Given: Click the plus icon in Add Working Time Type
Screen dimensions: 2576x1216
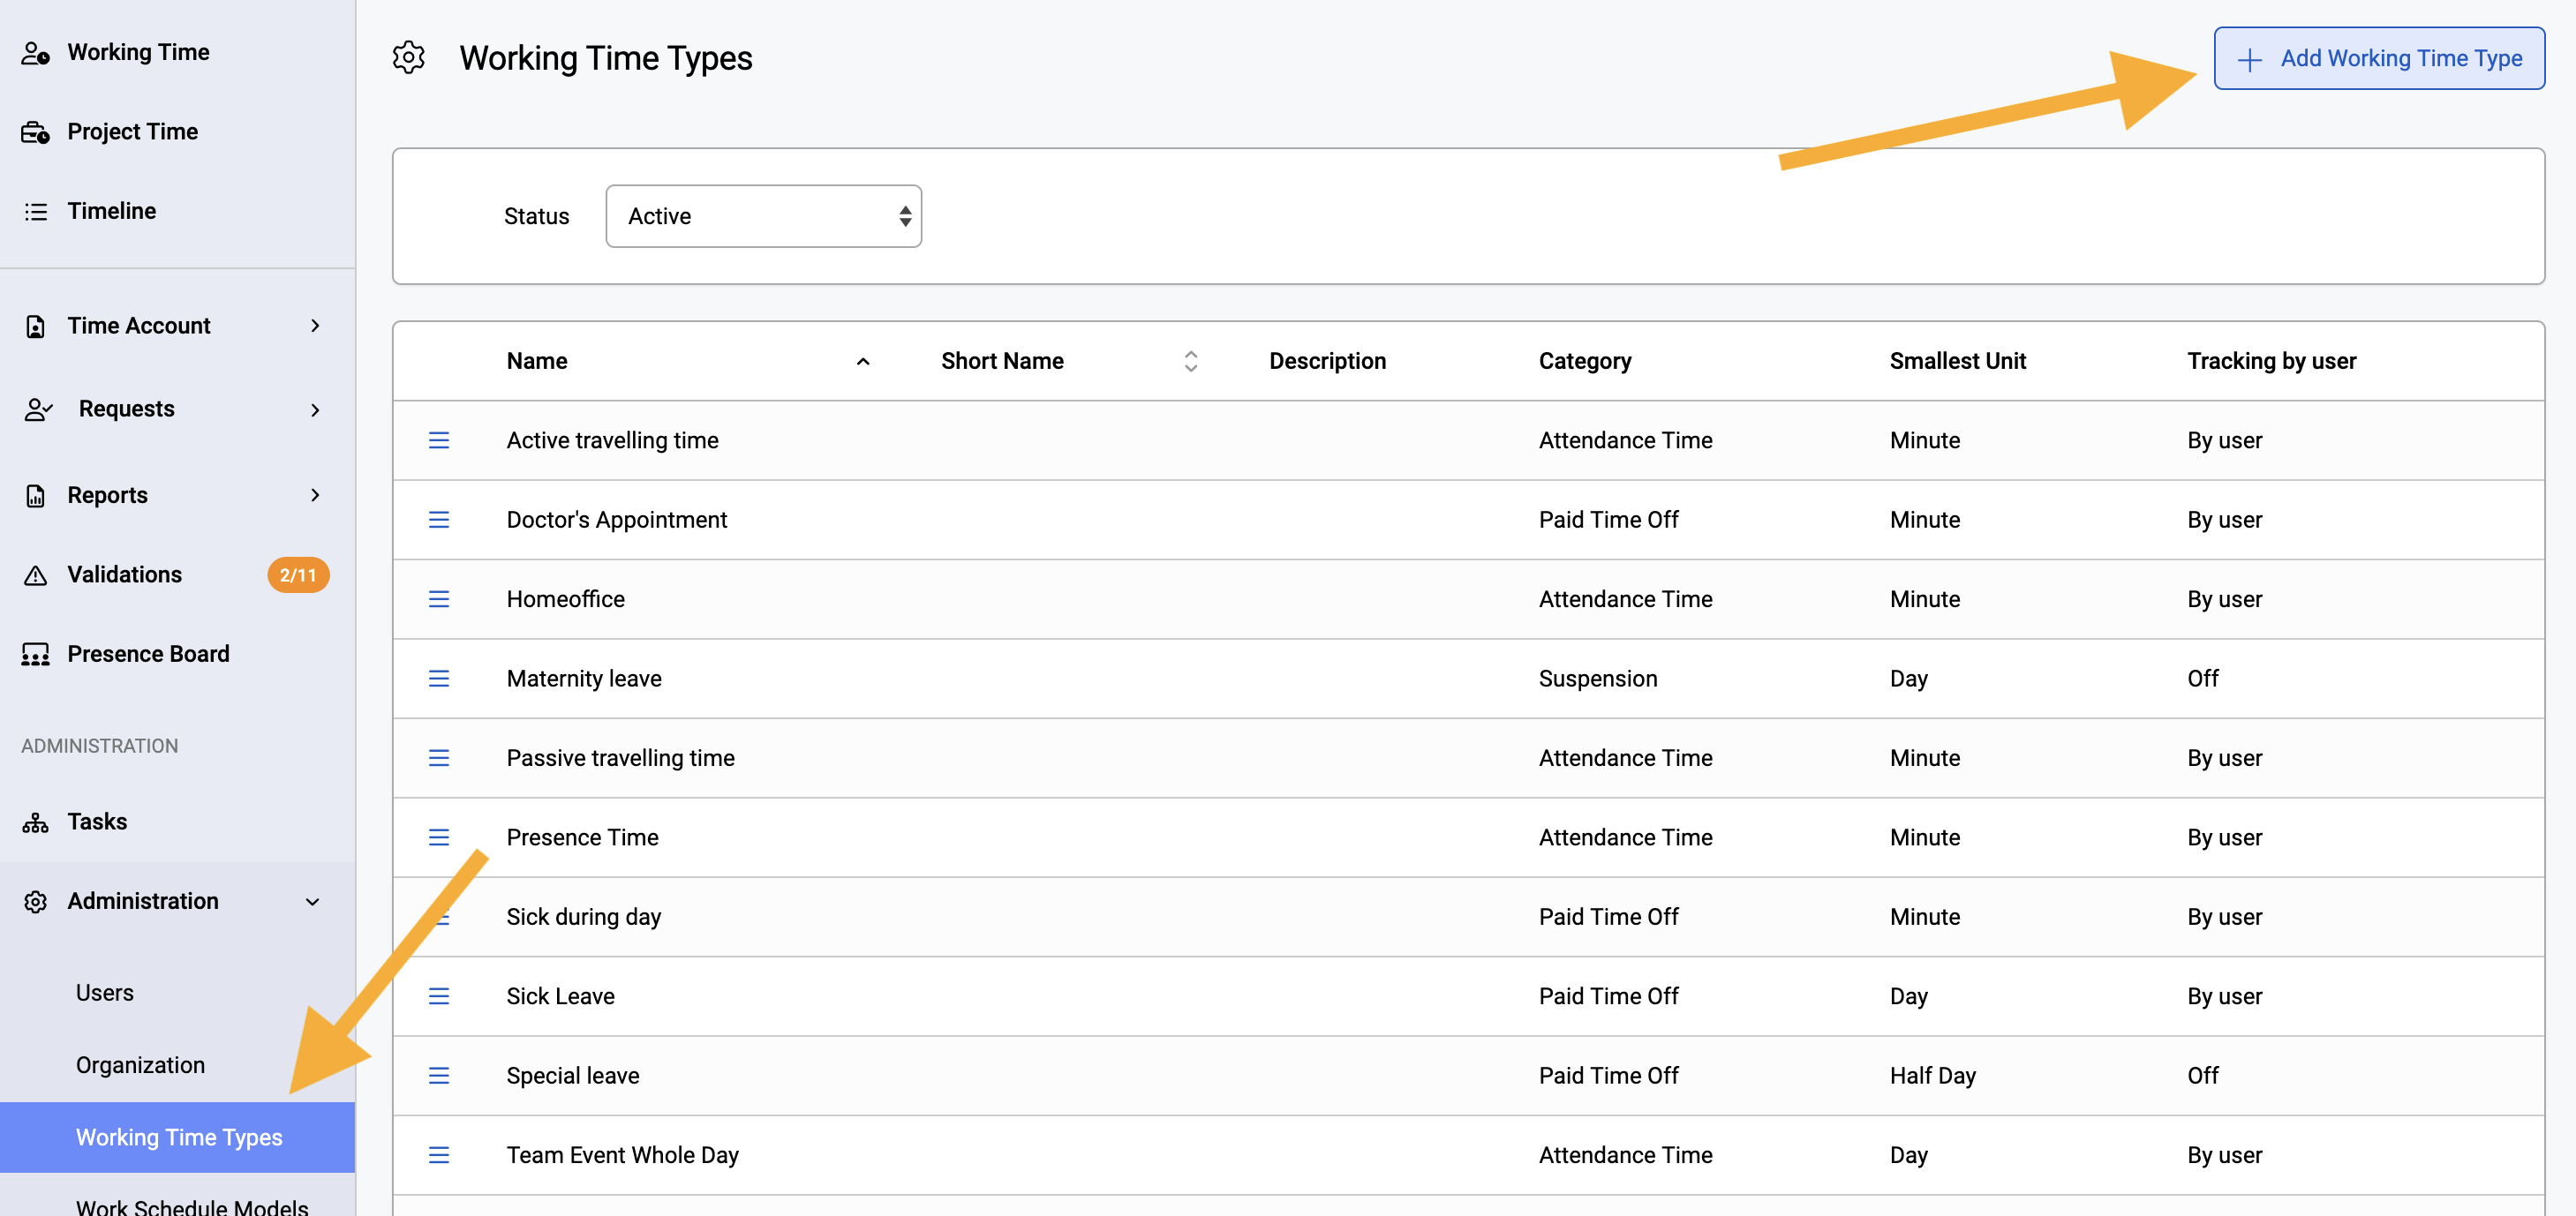Looking at the screenshot, I should tap(2250, 60).
